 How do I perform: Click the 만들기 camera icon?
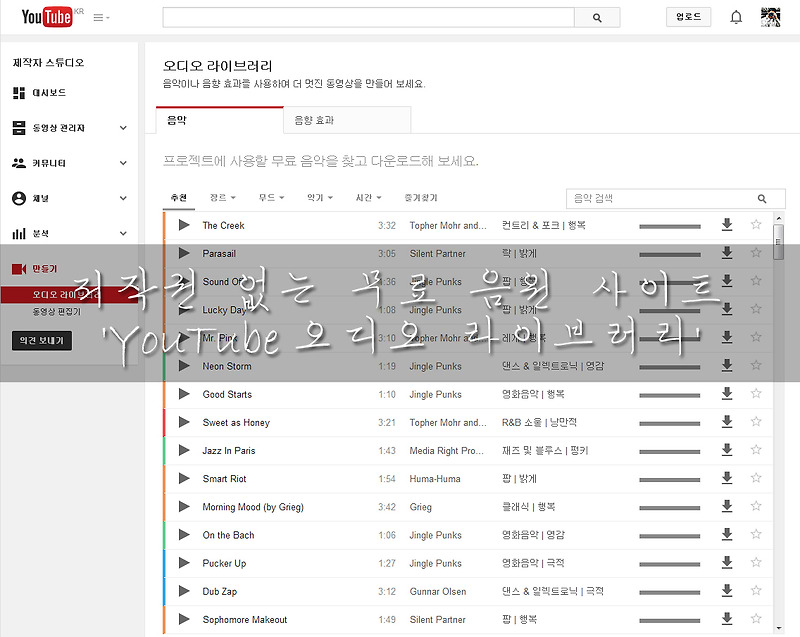19,269
